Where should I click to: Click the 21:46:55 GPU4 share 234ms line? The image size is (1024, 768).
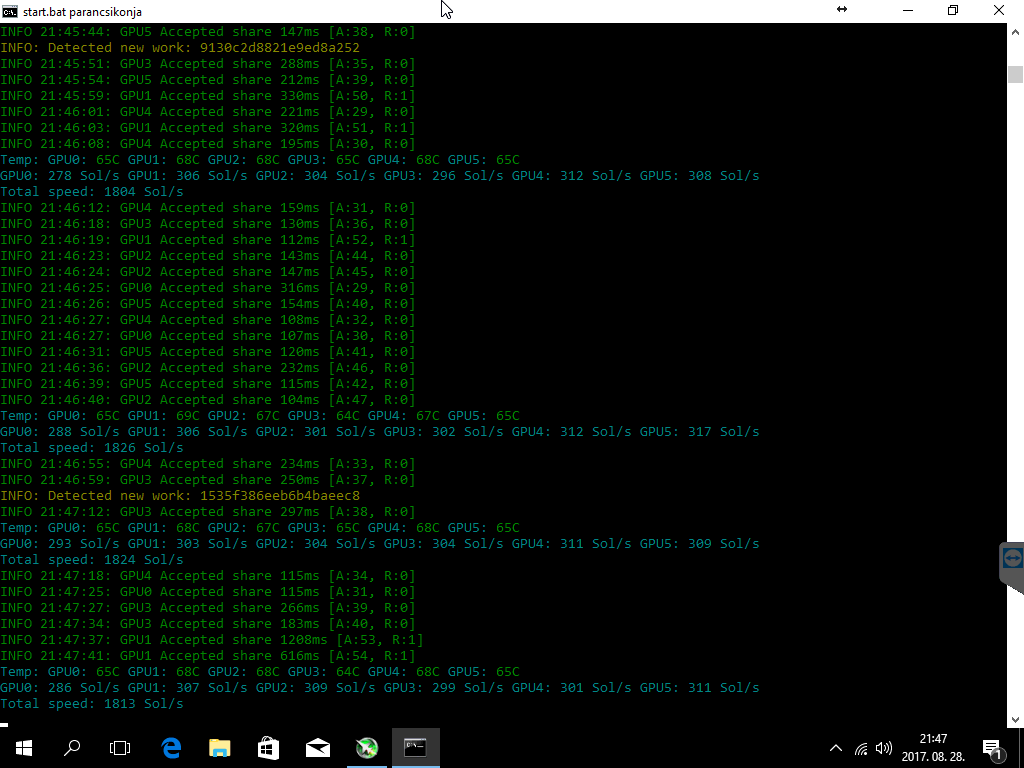(208, 464)
